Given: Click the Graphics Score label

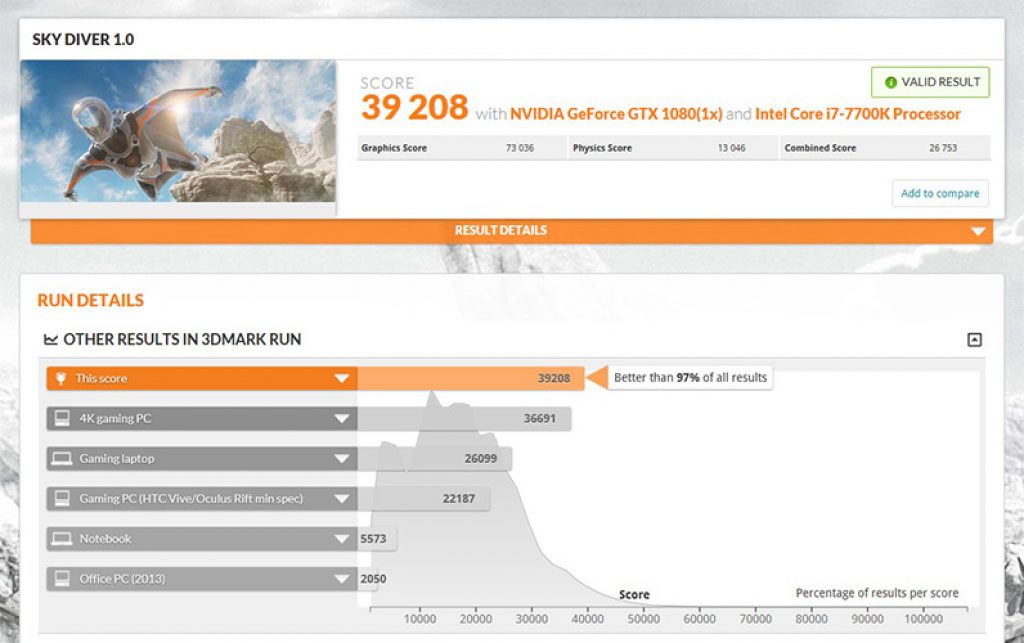Looking at the screenshot, I should 394,148.
